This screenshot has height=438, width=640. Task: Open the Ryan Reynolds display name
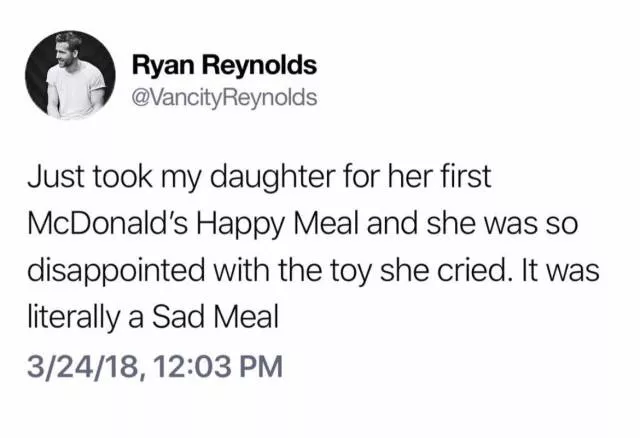coord(224,66)
